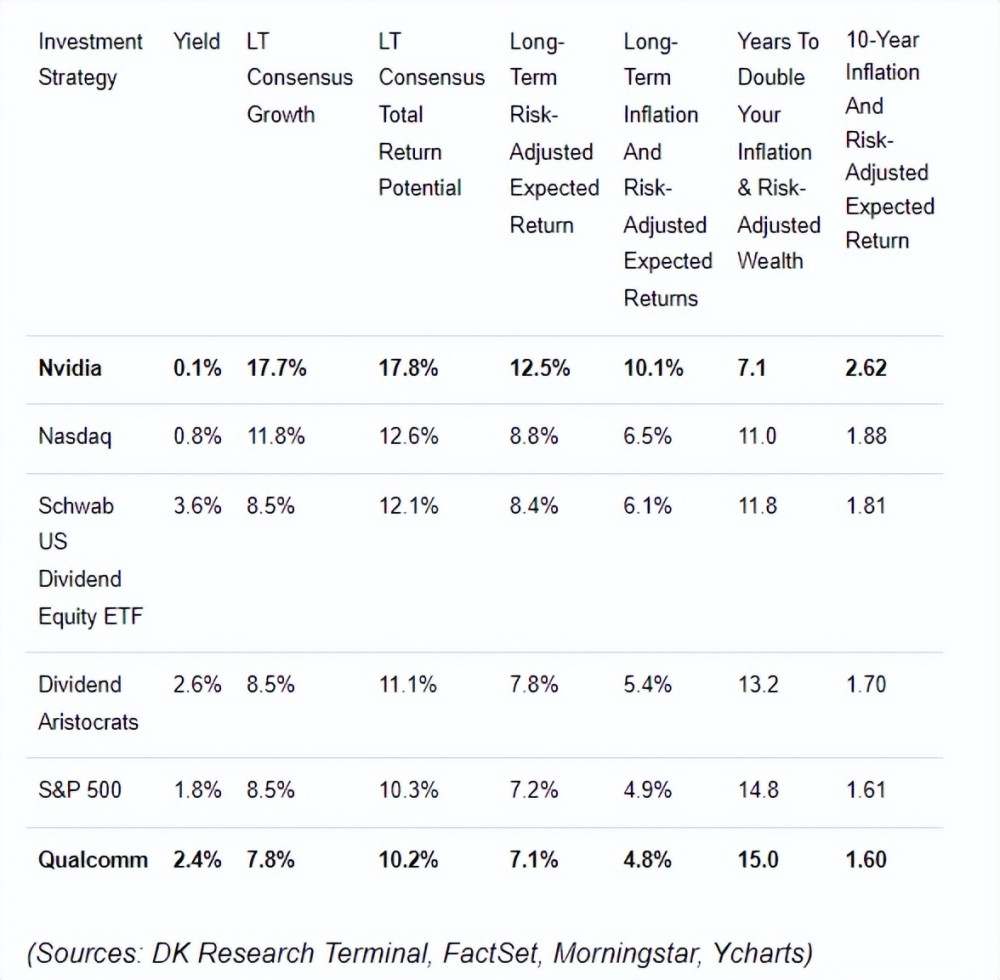1000x980 pixels.
Task: Select the Schwab ETF 3.6% yield cell
Action: coord(197,506)
